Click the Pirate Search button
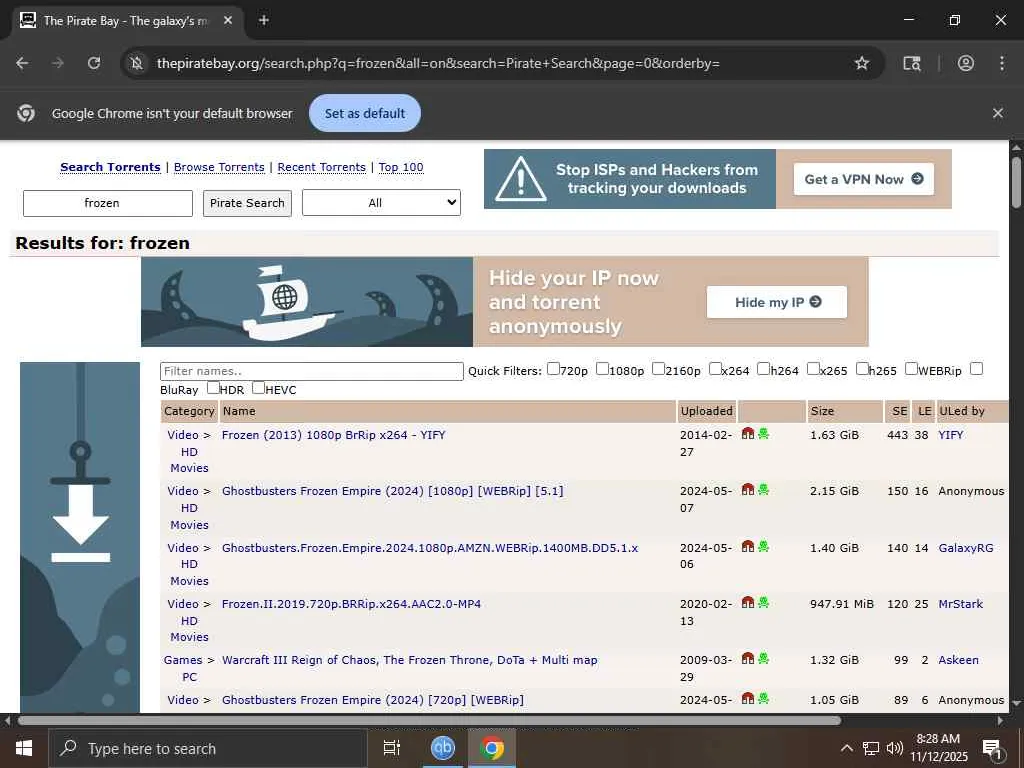The width and height of the screenshot is (1024, 768). pyautogui.click(x=247, y=203)
